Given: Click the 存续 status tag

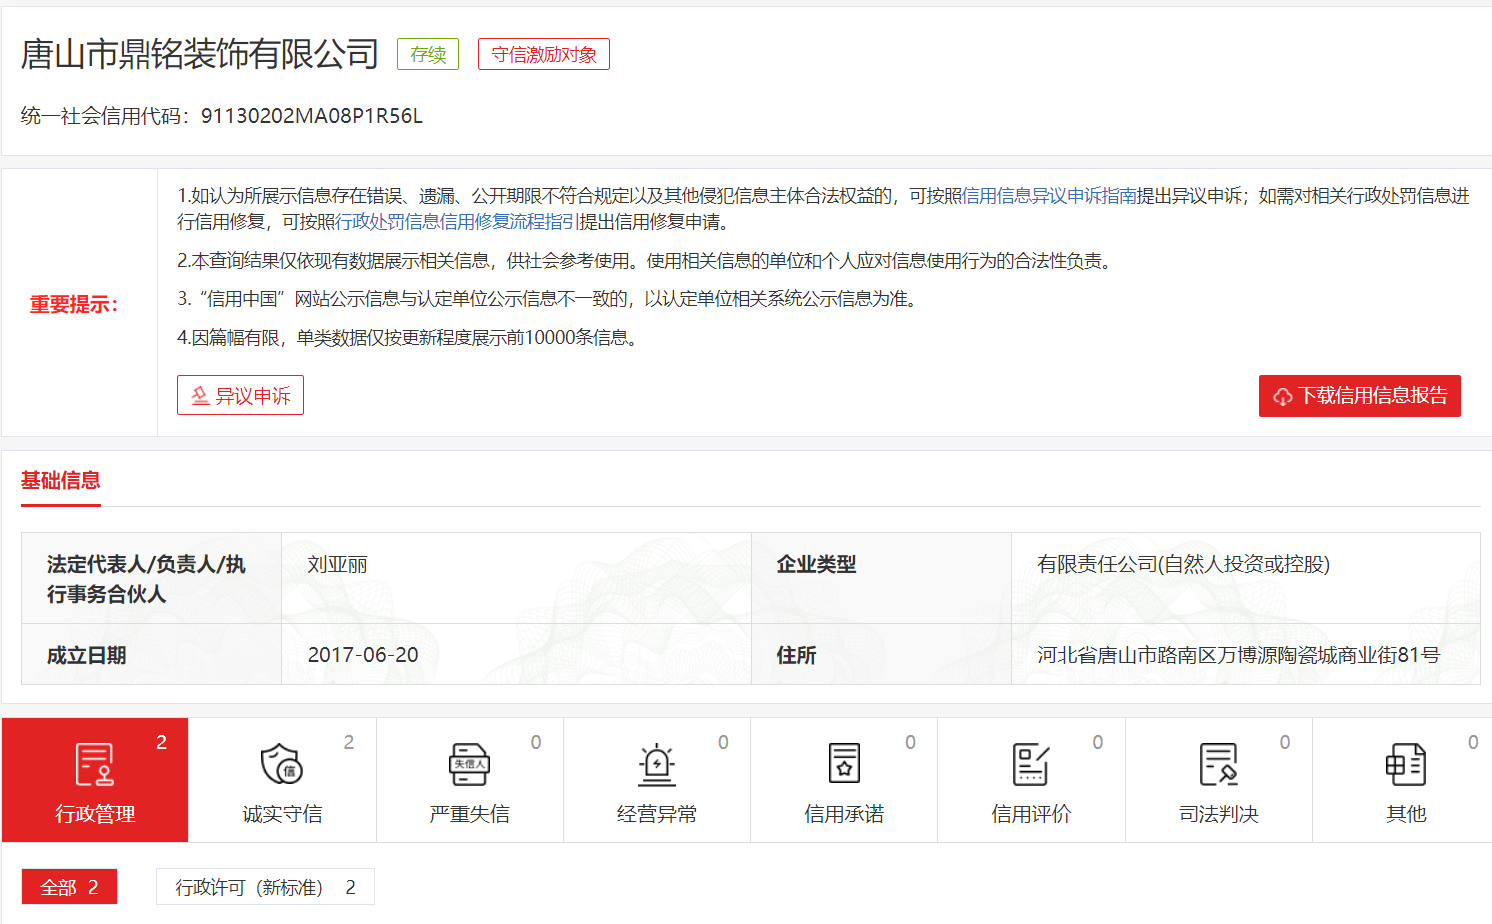Looking at the screenshot, I should pyautogui.click(x=428, y=55).
